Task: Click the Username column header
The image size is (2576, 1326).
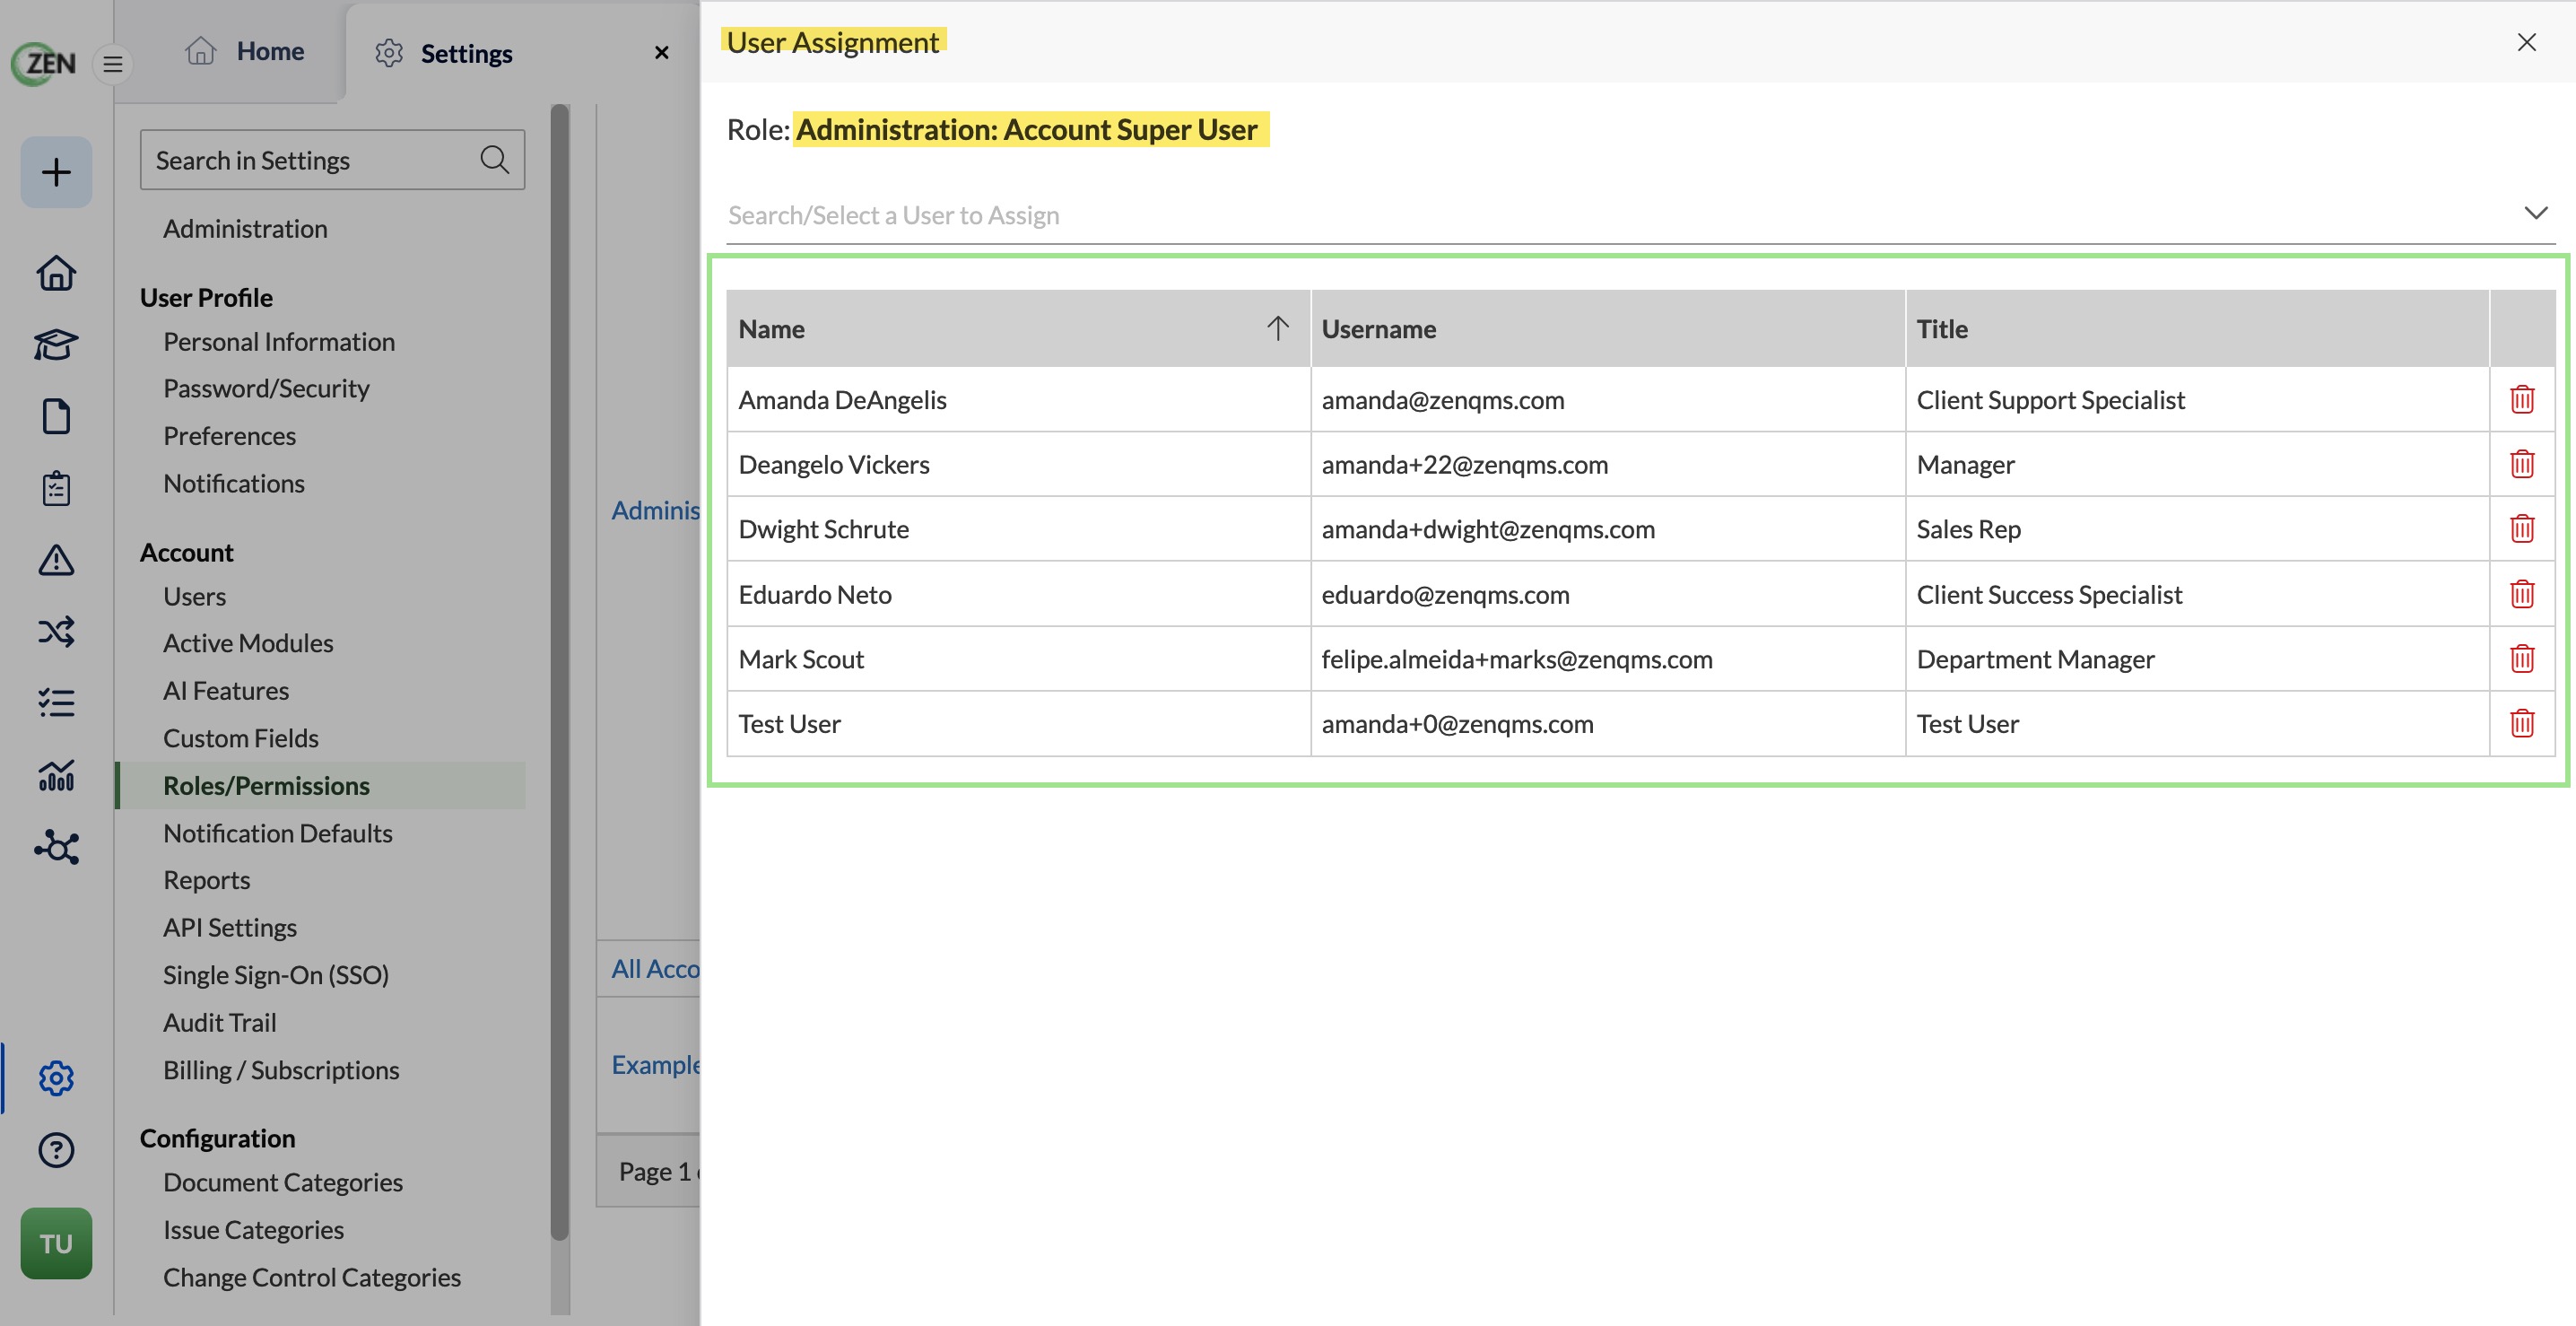Action: [x=1607, y=329]
